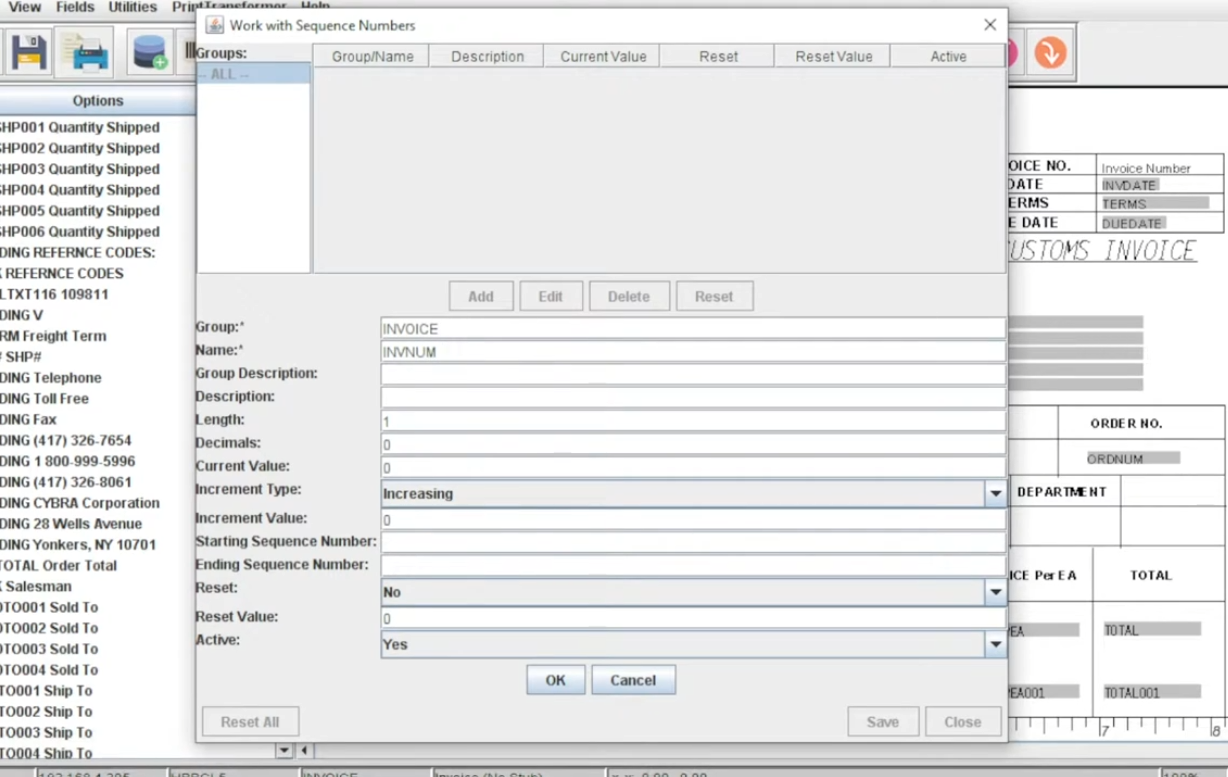1228x777 pixels.
Task: Open the Reset dropdown showing No
Action: click(x=995, y=592)
